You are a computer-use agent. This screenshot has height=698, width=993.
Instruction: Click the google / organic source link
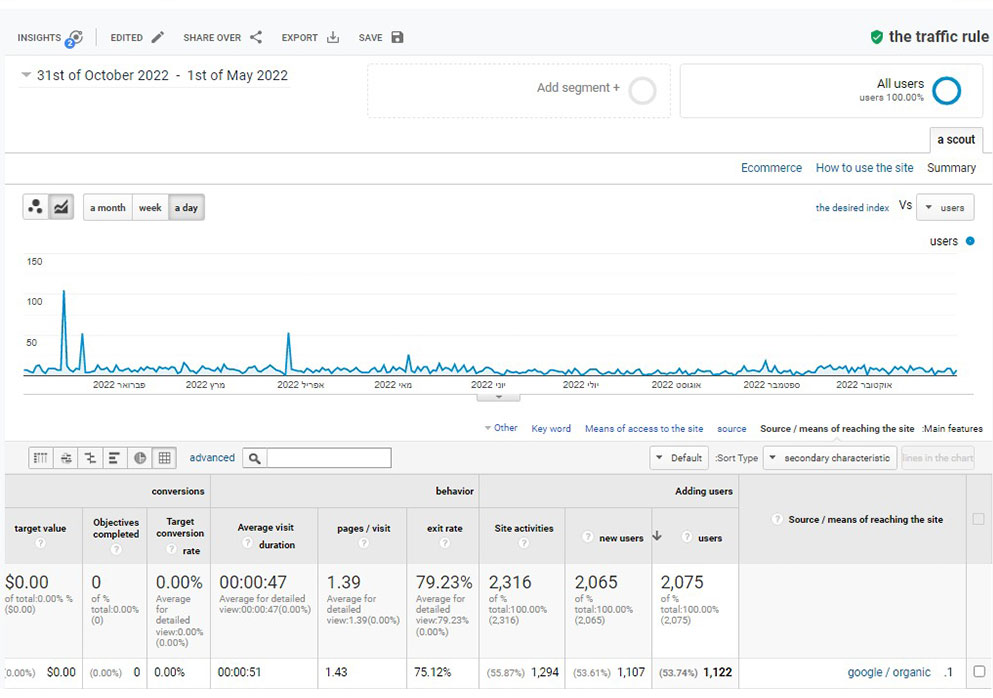[888, 672]
